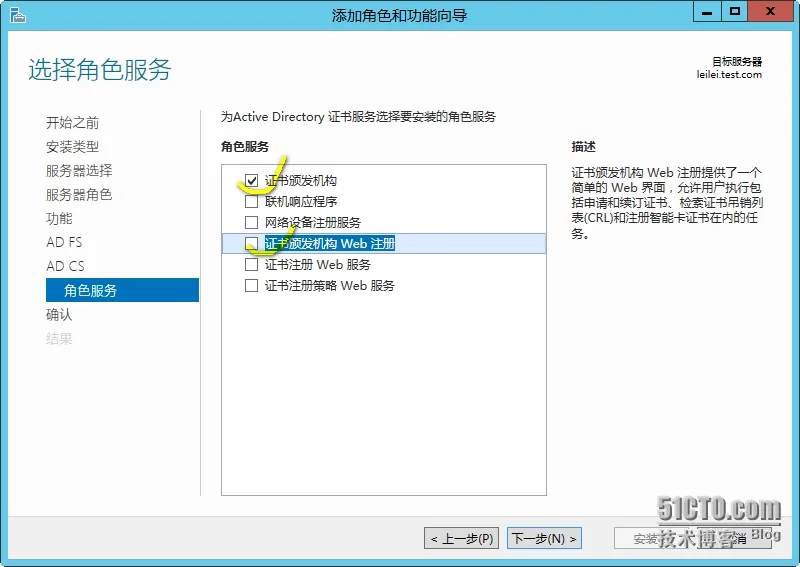The width and height of the screenshot is (800, 567).
Task: Click the leilei.test.com server name
Action: [729, 75]
